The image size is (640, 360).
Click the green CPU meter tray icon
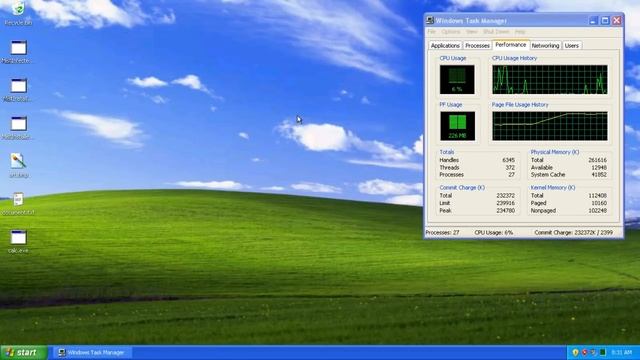pos(603,352)
